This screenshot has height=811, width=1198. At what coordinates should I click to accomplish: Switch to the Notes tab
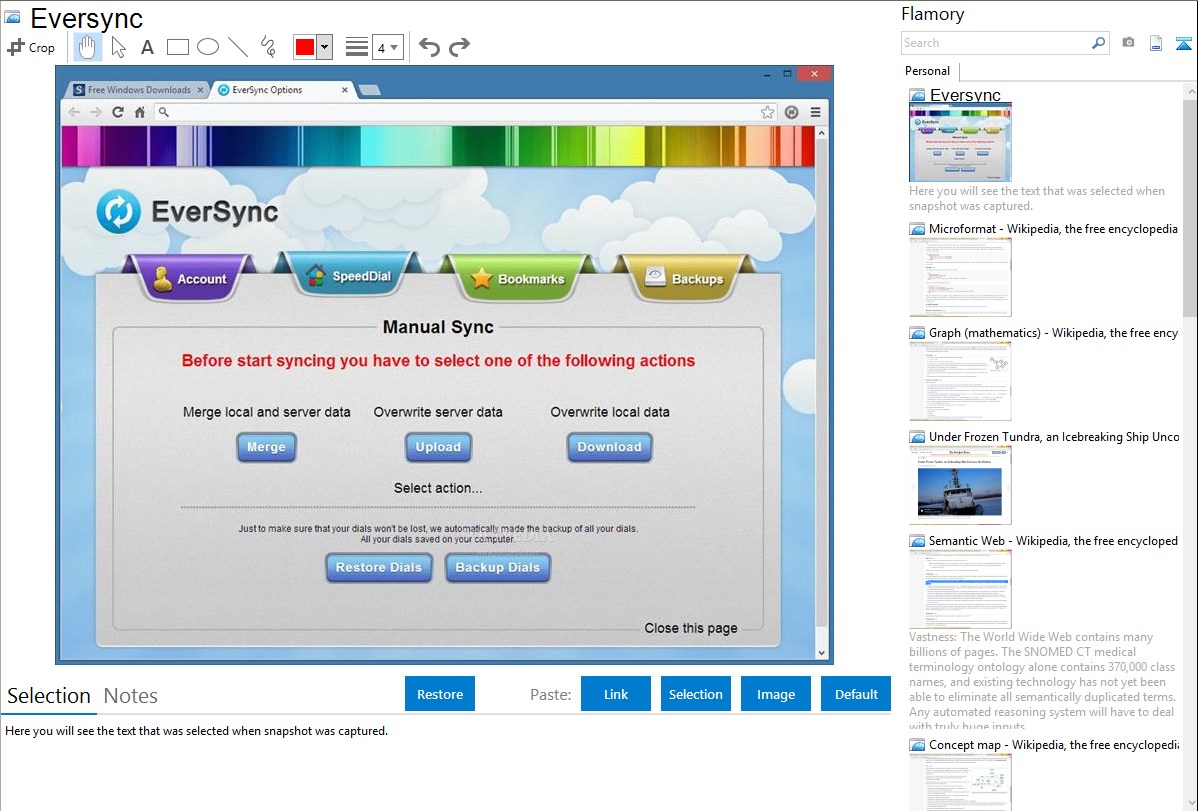[131, 696]
